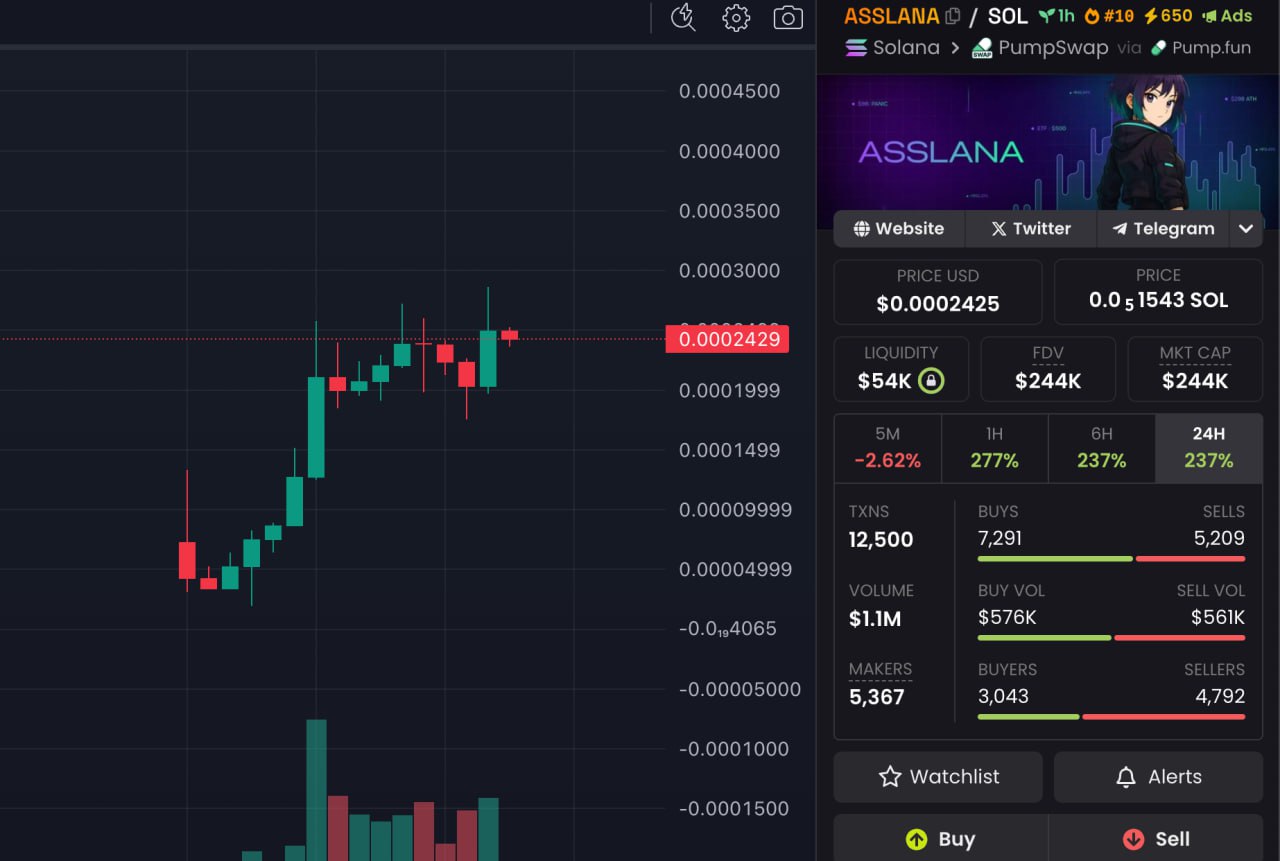Viewport: 1280px width, 861px height.
Task: Click the Pump.fun pill logo
Action: (1159, 47)
